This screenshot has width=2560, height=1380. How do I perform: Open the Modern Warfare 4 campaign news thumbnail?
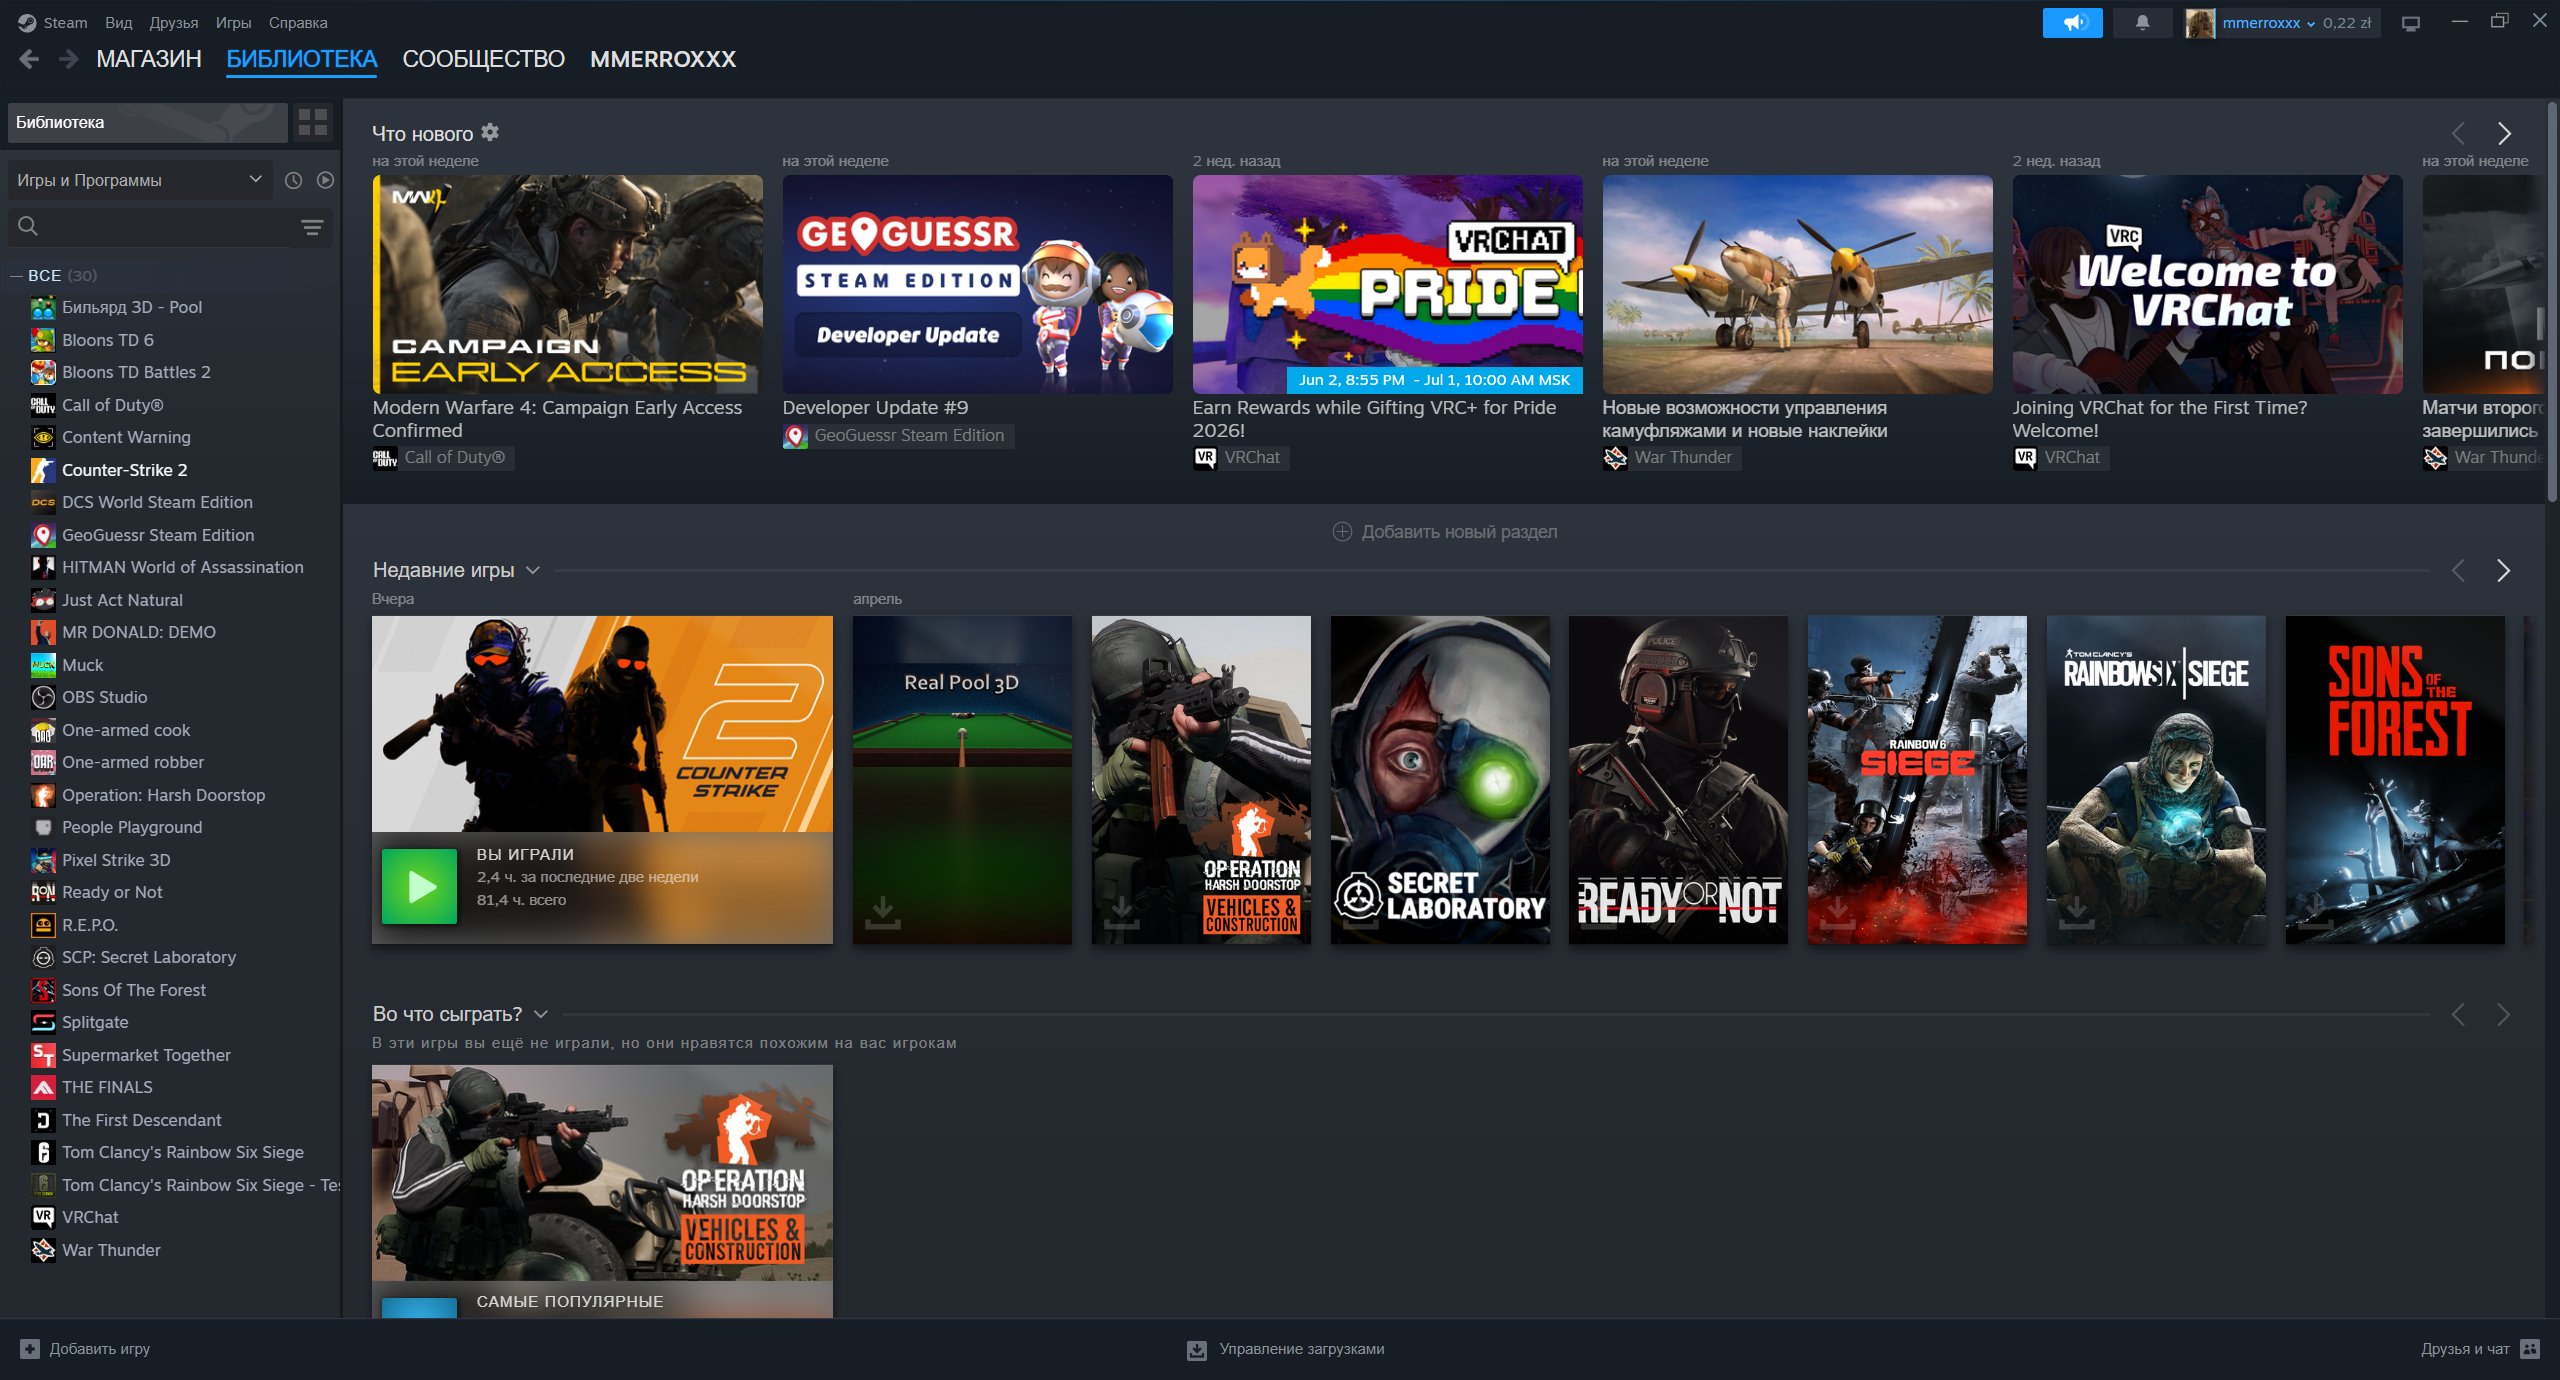pos(567,284)
